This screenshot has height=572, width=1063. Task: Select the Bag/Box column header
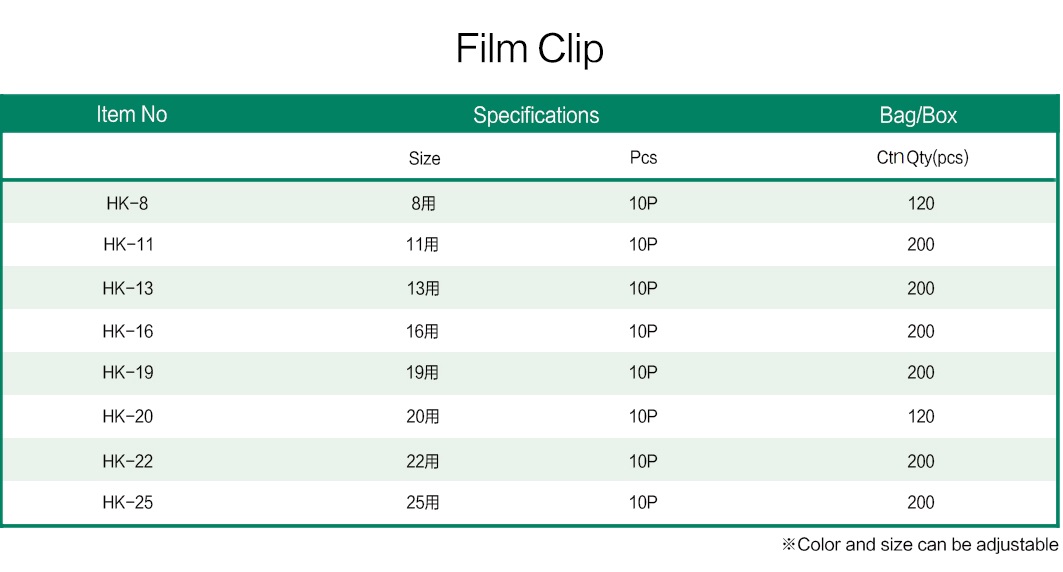918,115
